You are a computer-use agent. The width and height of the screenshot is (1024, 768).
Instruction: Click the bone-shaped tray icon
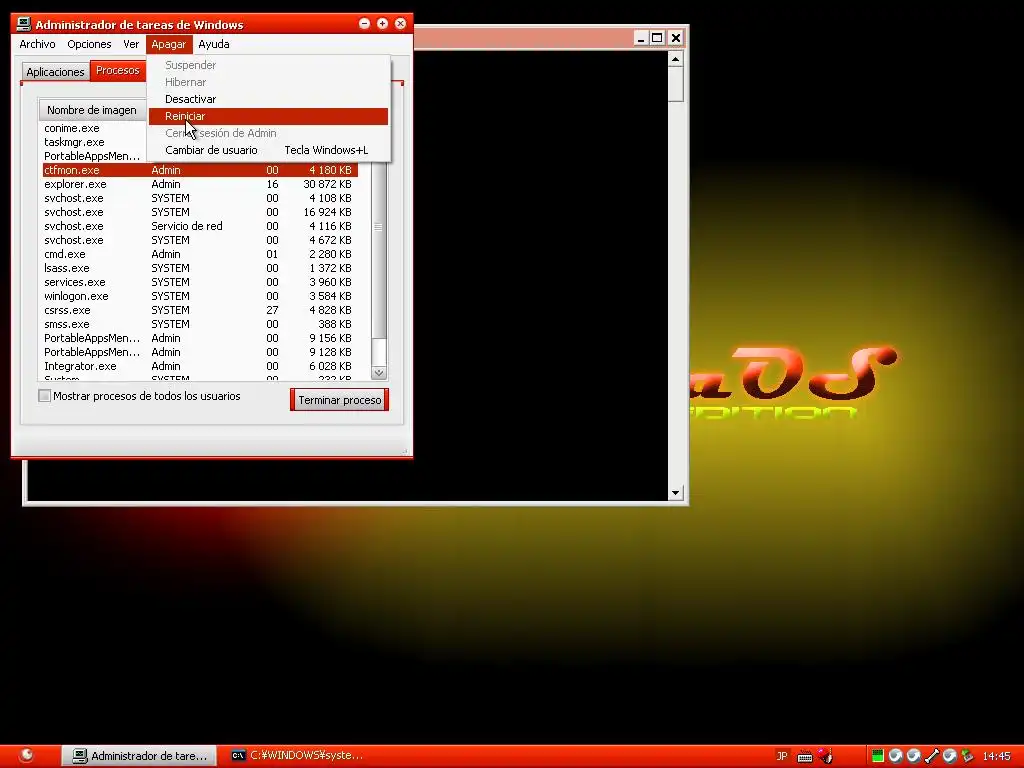click(x=932, y=756)
